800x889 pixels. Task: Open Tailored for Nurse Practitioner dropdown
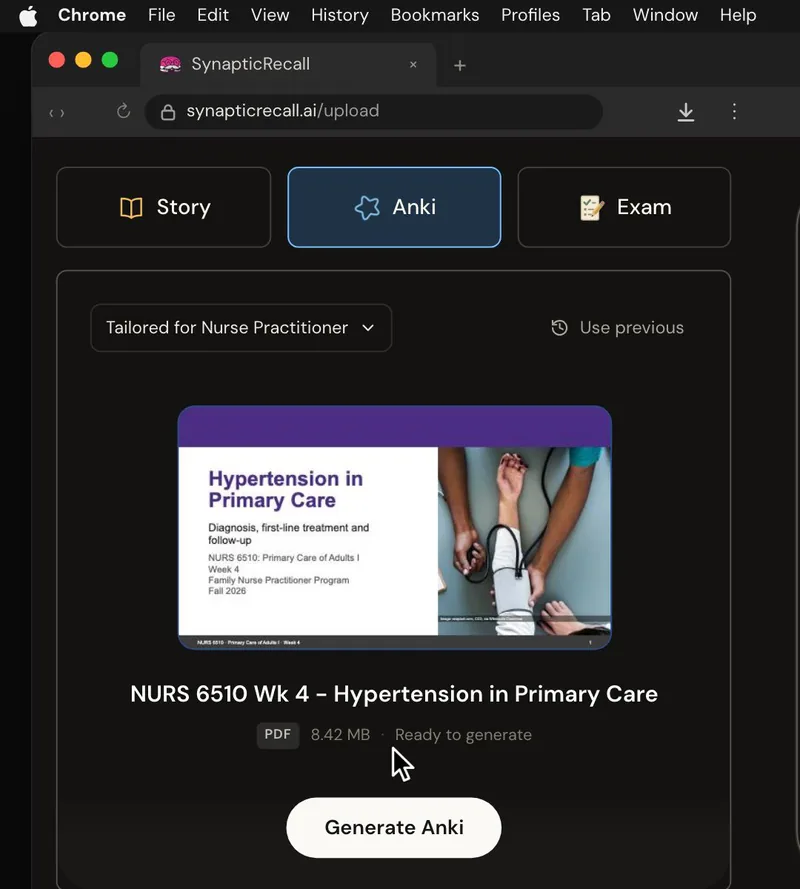[241, 328]
